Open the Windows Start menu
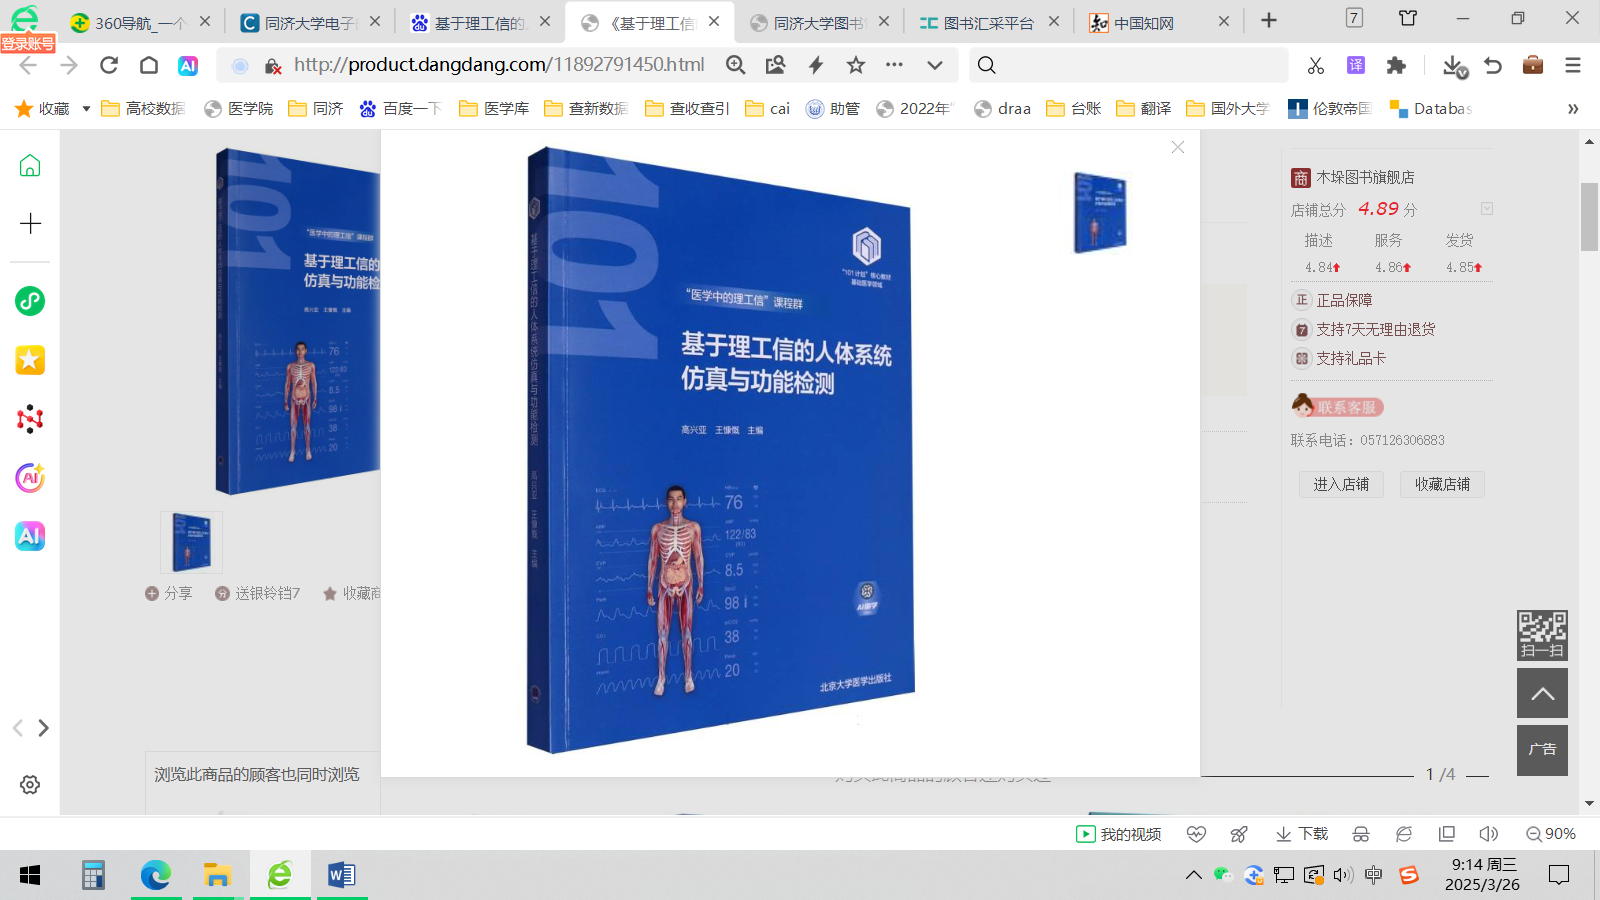Viewport: 1600px width, 900px height. (30, 876)
